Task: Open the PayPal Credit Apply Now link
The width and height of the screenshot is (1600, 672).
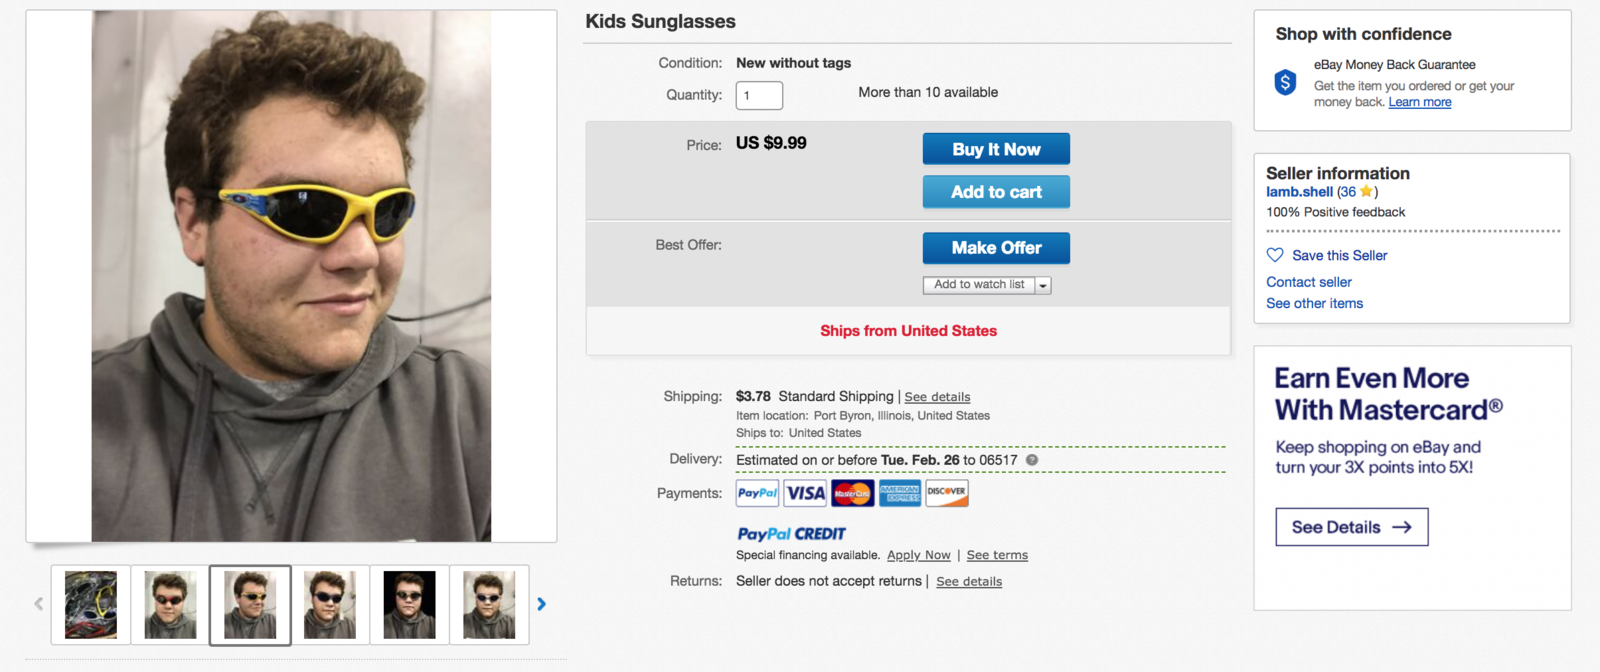Action: [918, 555]
